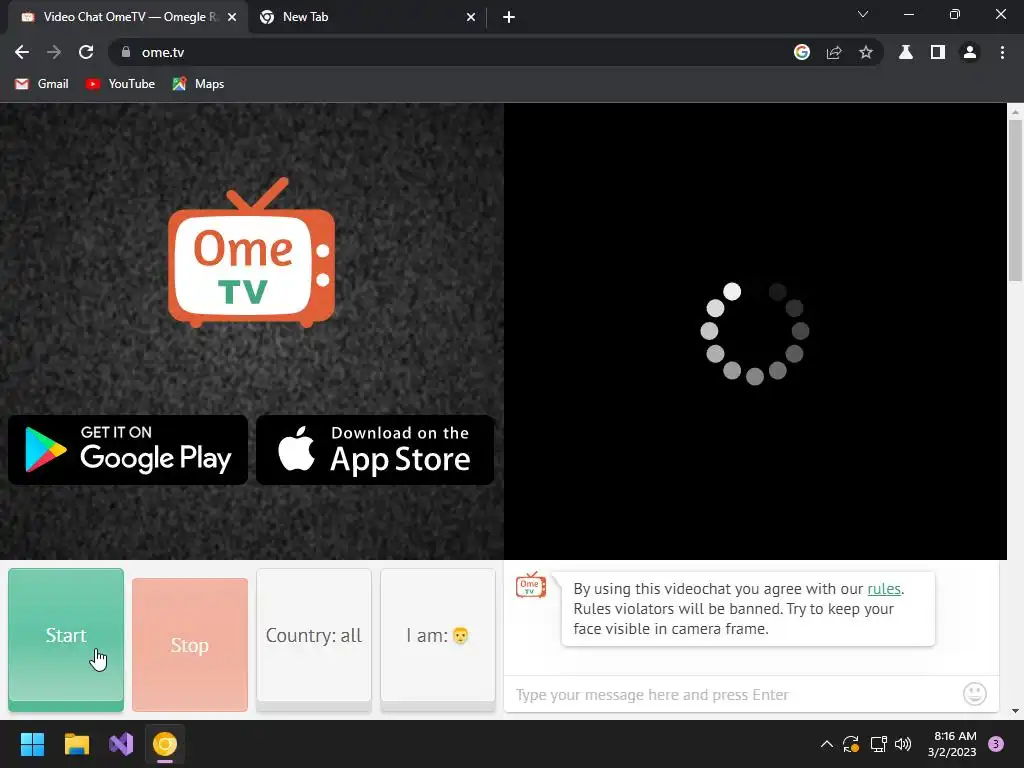Open the Chrome profile icon
Viewport: 1024px width, 768px height.
970,52
